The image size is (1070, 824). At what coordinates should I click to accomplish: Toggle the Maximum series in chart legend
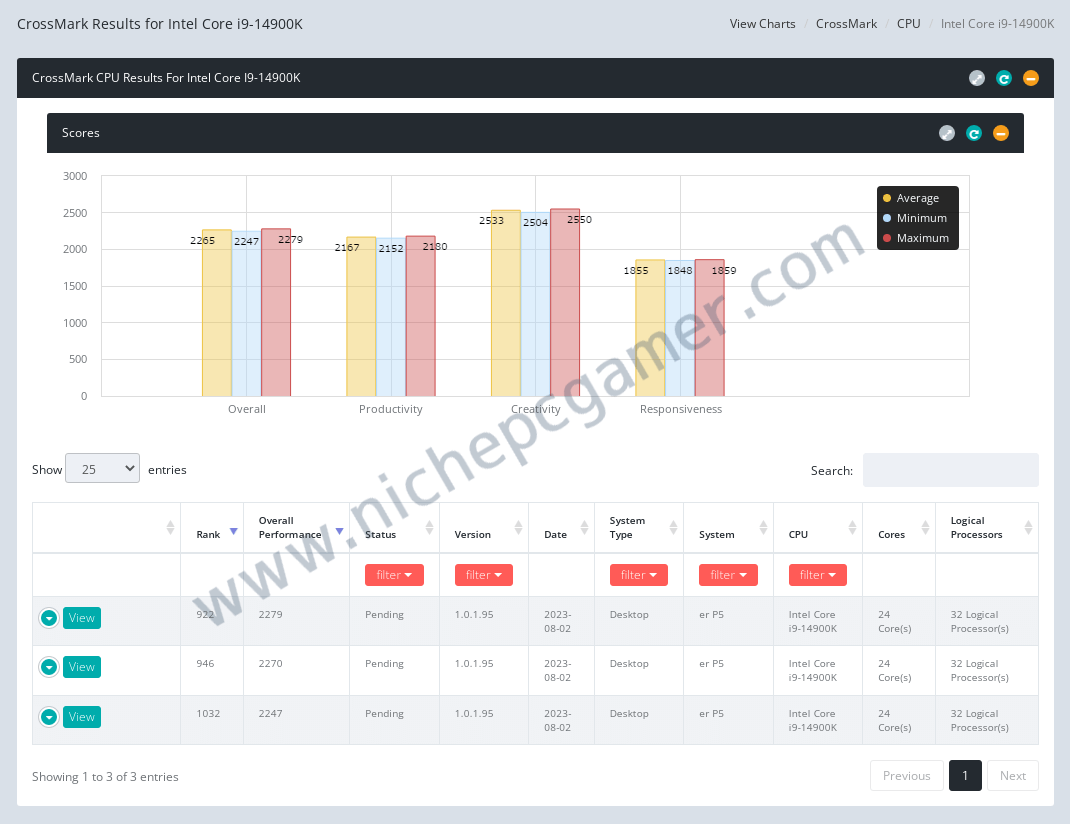[916, 238]
